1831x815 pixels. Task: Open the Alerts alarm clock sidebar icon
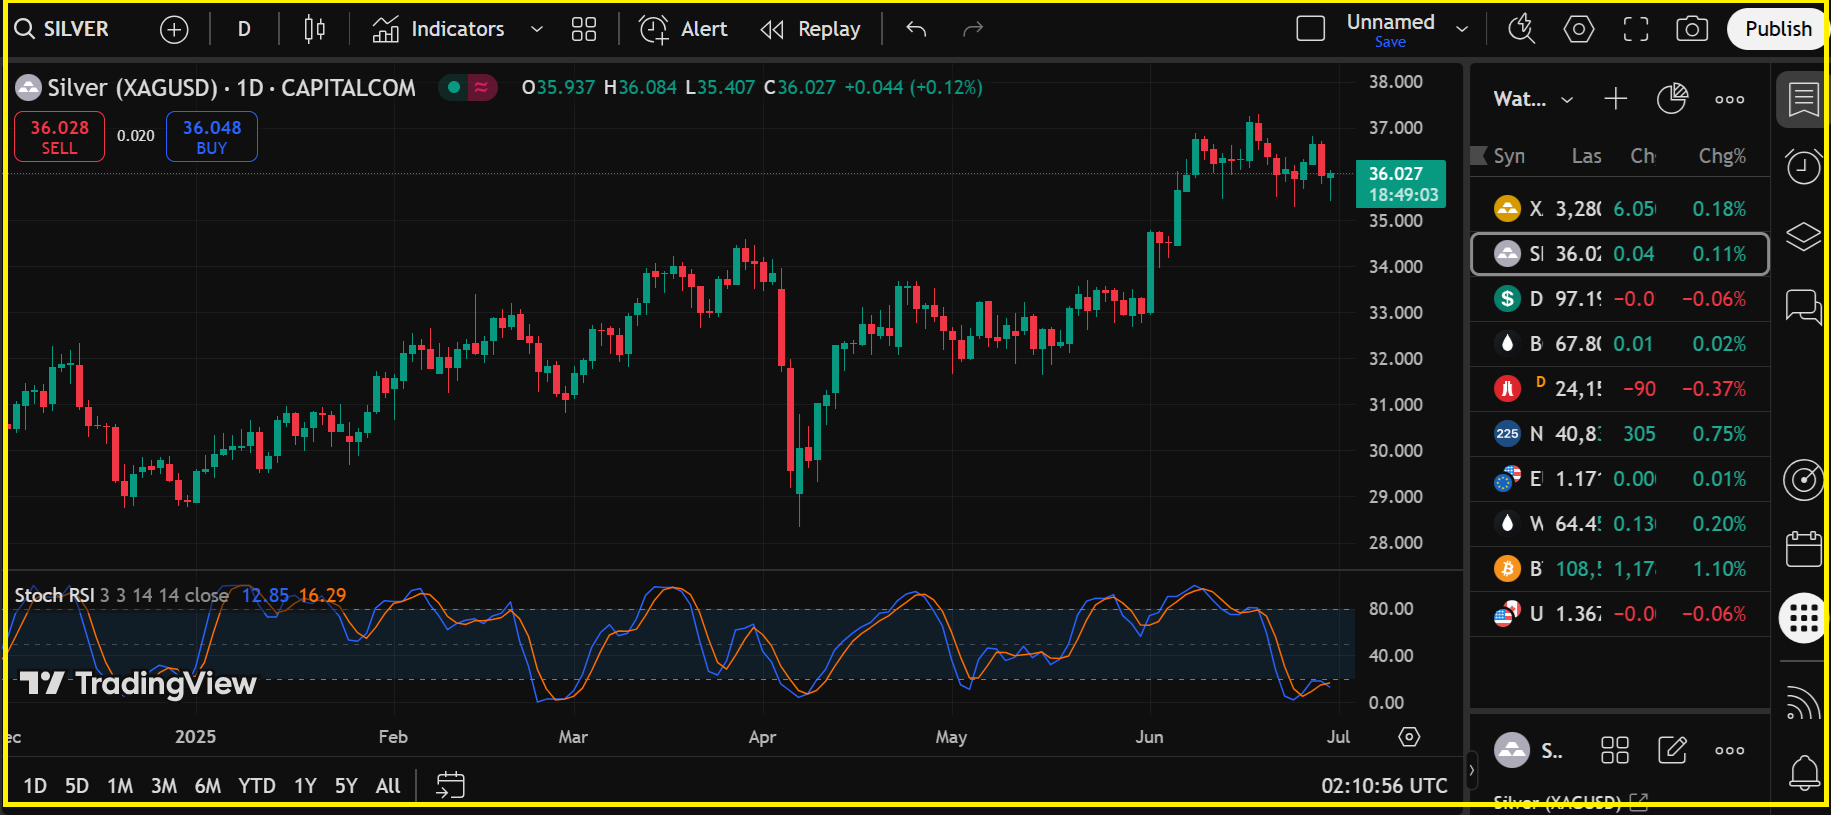(x=1803, y=167)
